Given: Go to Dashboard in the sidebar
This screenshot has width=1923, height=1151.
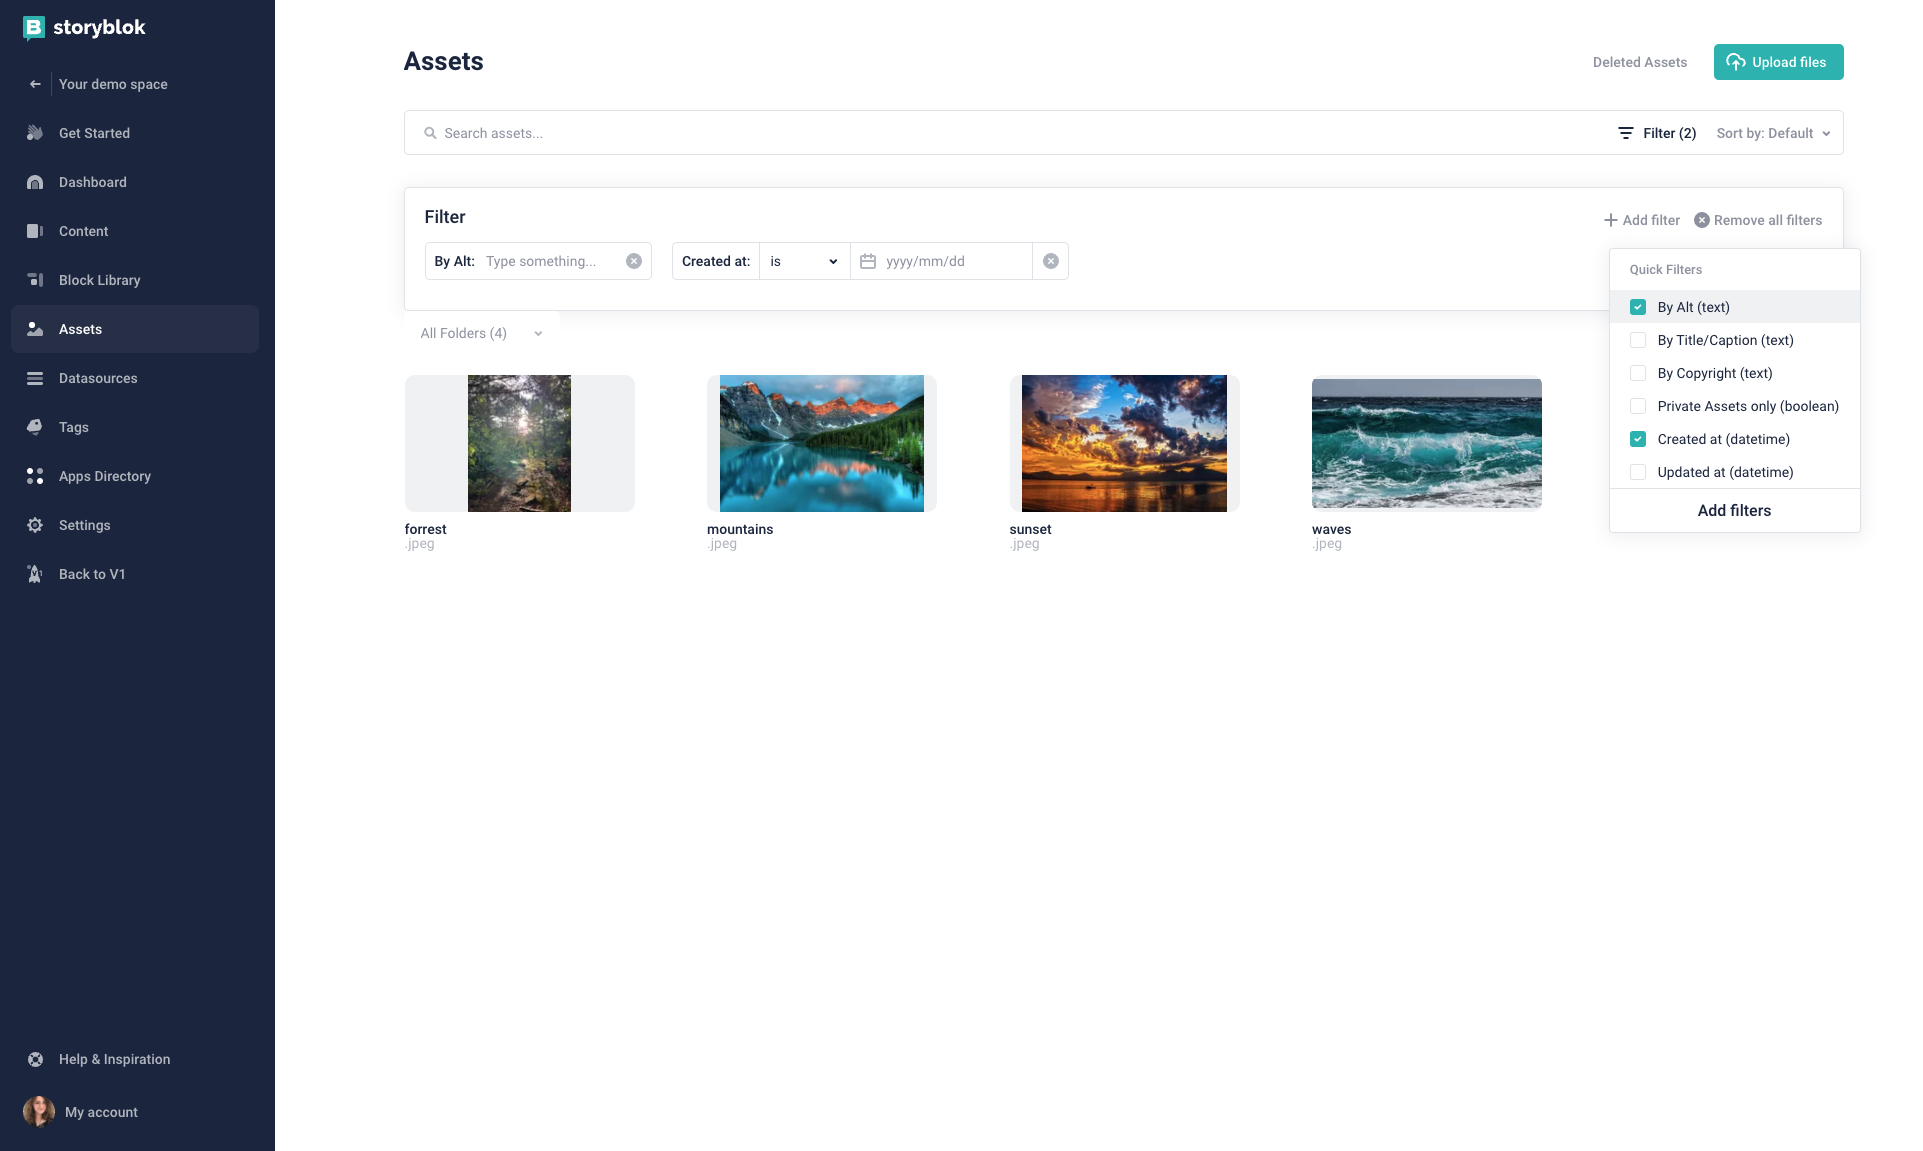Looking at the screenshot, I should (x=135, y=182).
